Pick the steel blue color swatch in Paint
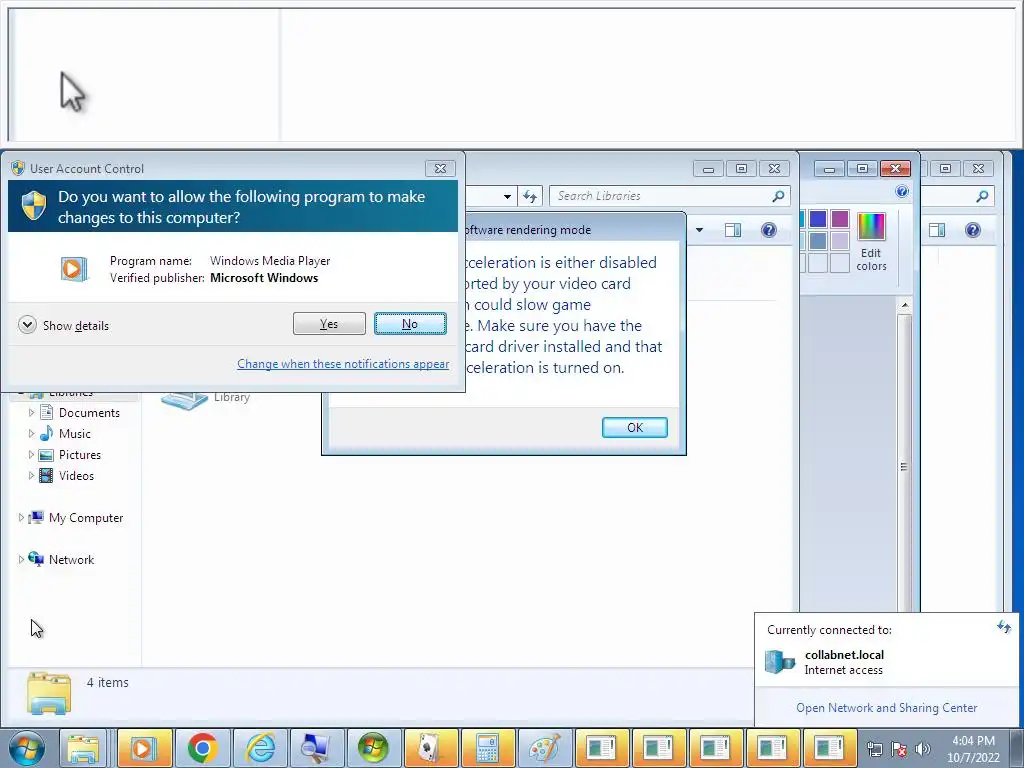Image resolution: width=1024 pixels, height=768 pixels. [x=818, y=241]
